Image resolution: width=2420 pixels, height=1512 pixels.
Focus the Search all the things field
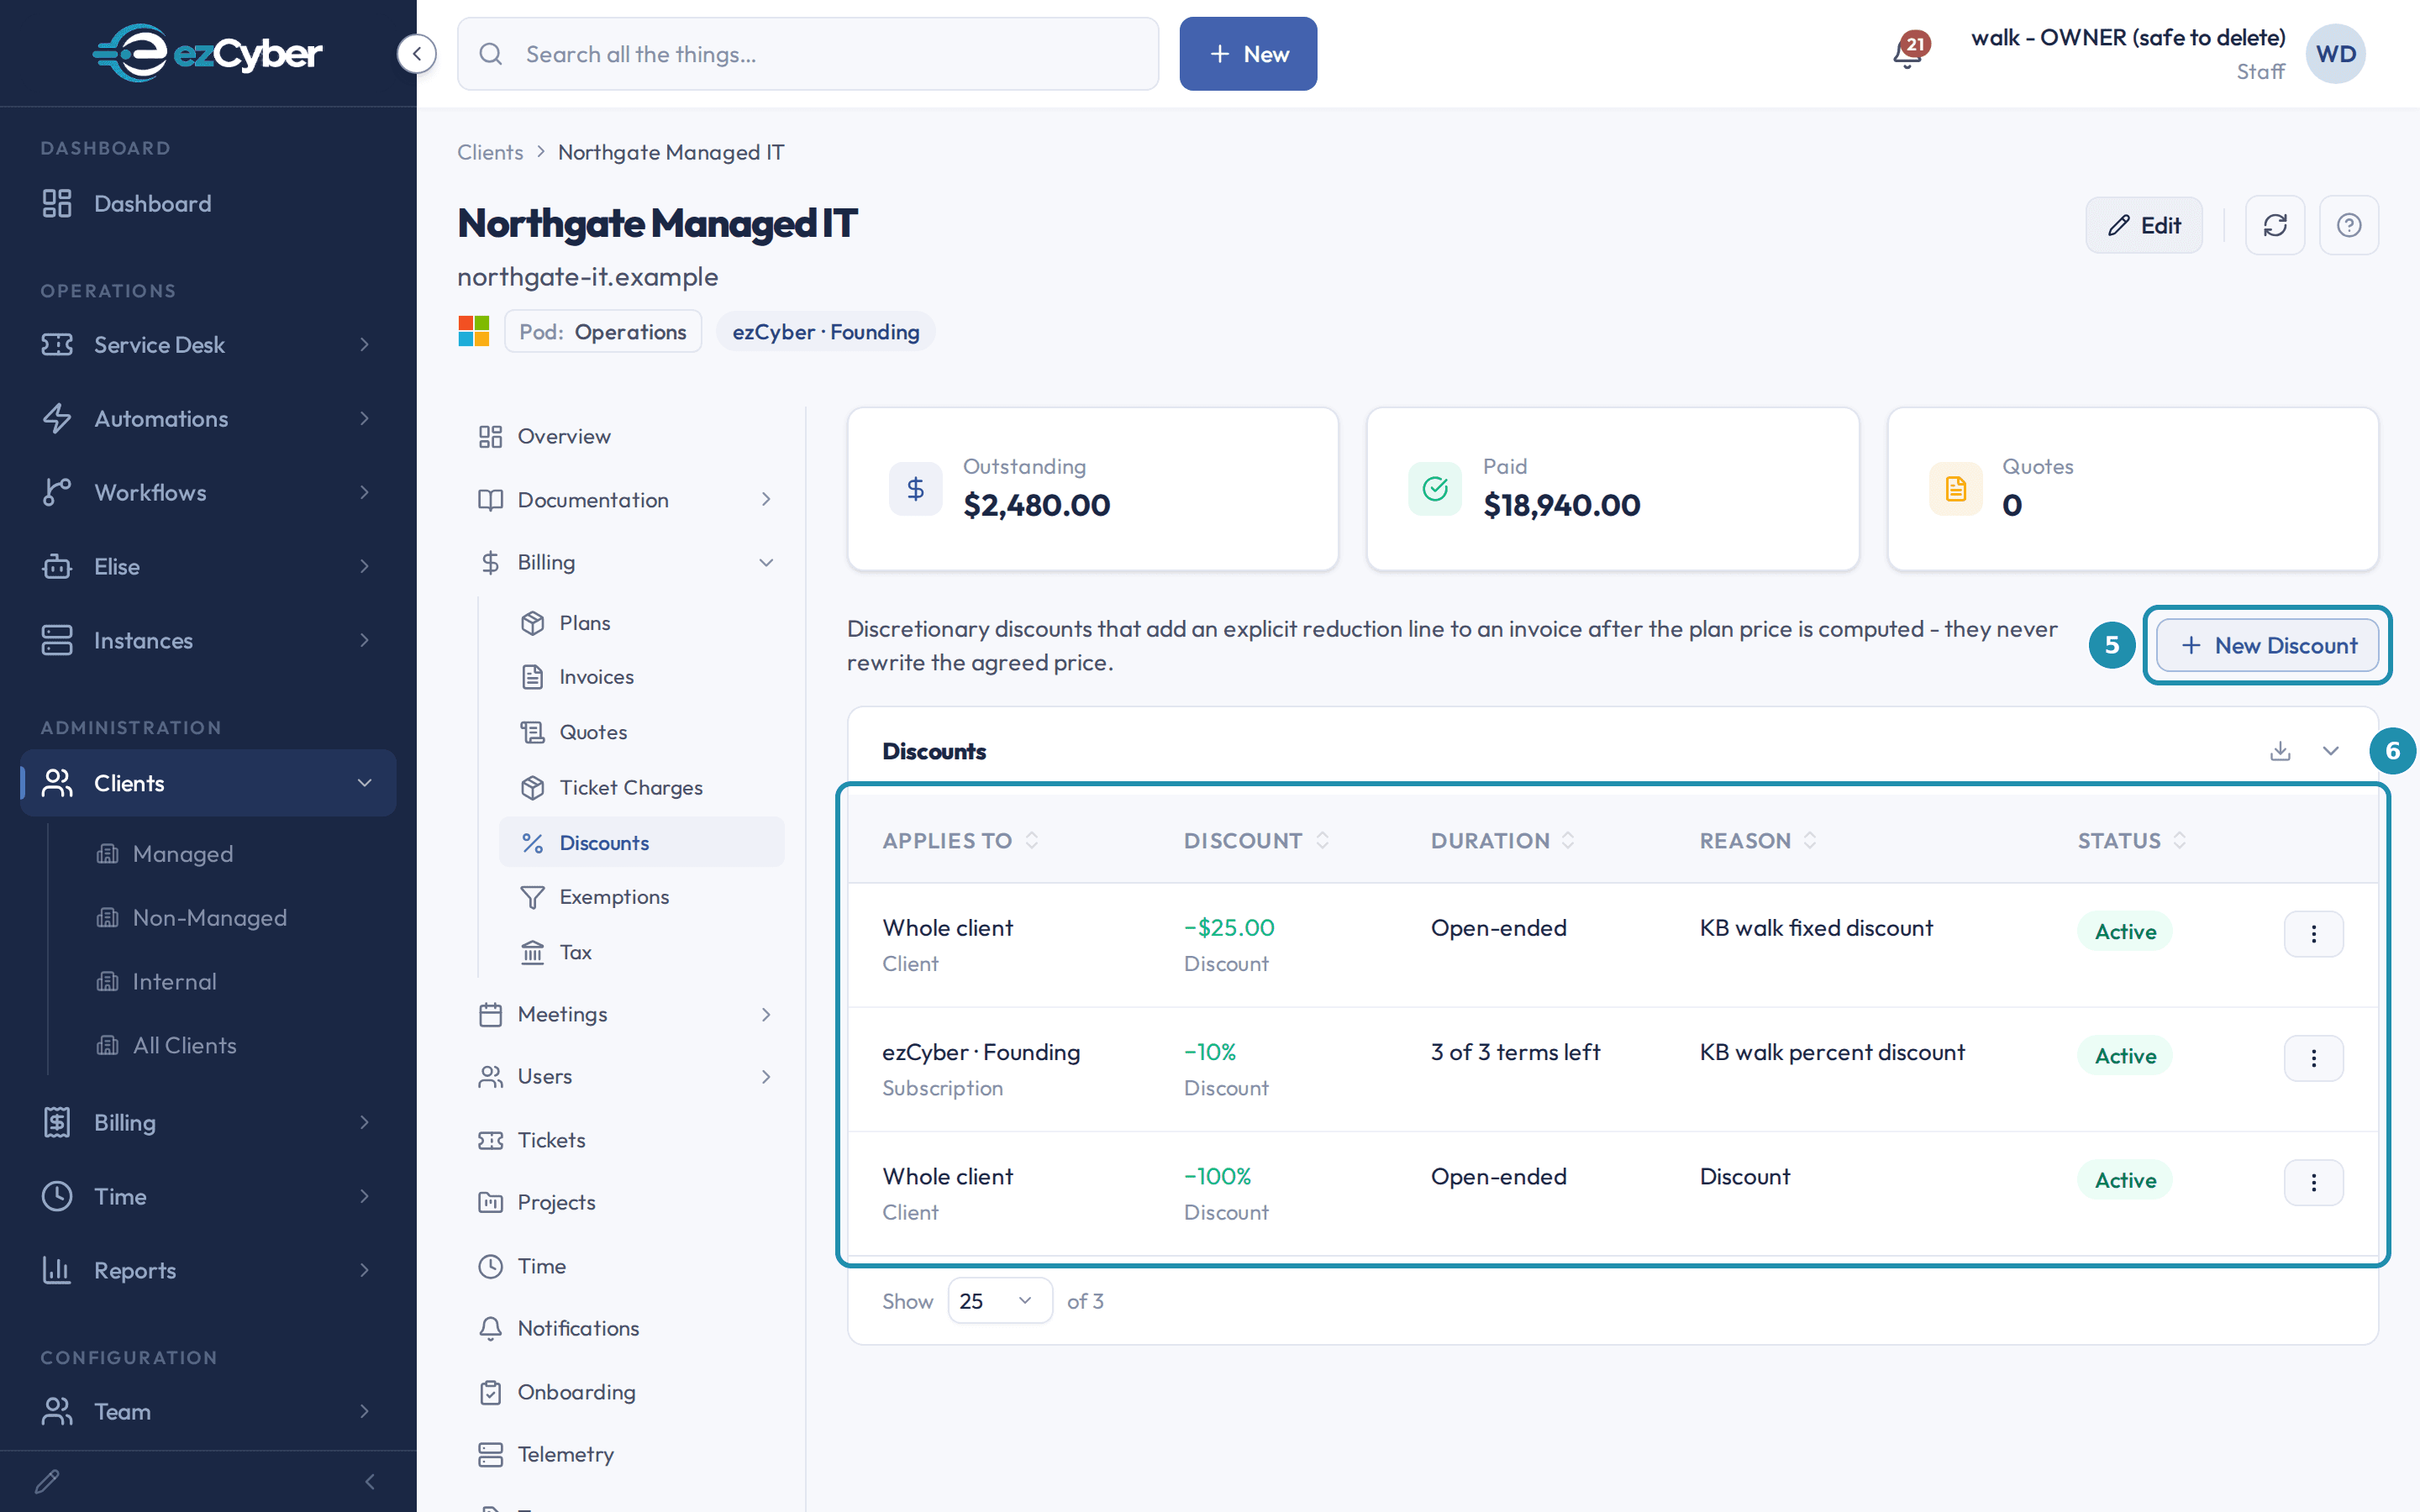(808, 54)
